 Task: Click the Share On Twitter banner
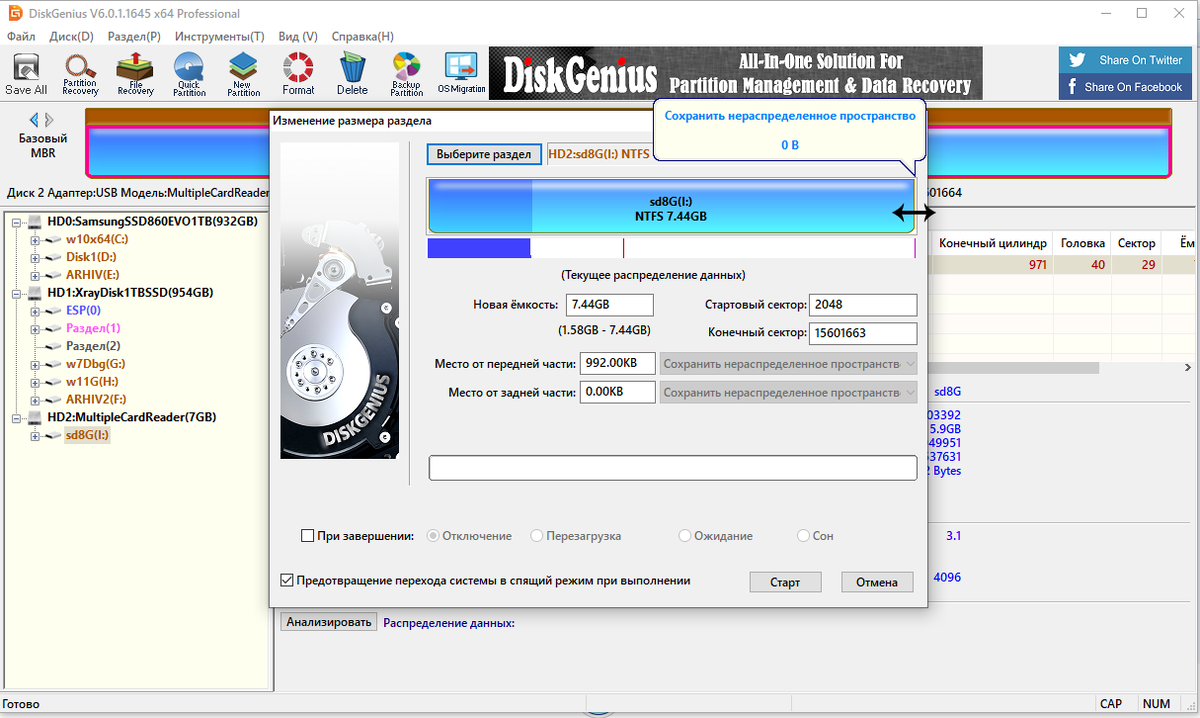point(1126,60)
